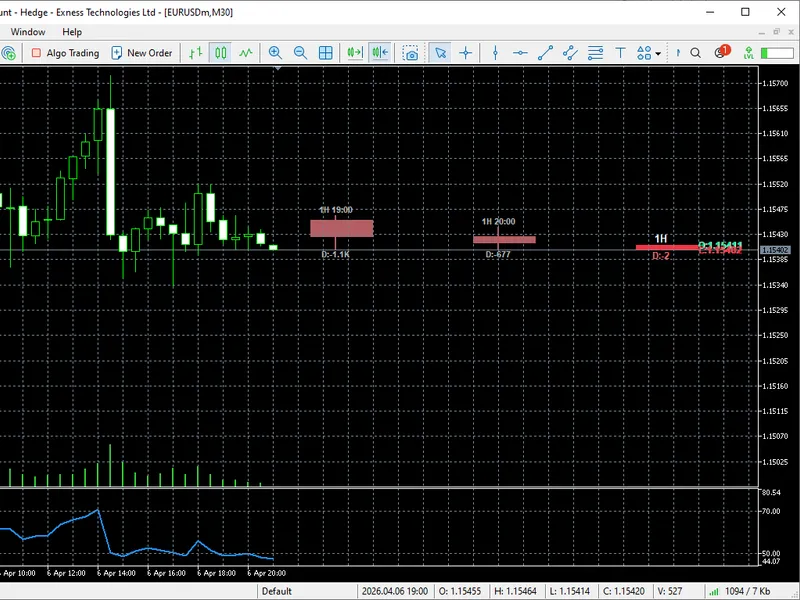Click the O: 1.15455 status value
This screenshot has width=800, height=600.
460,591
